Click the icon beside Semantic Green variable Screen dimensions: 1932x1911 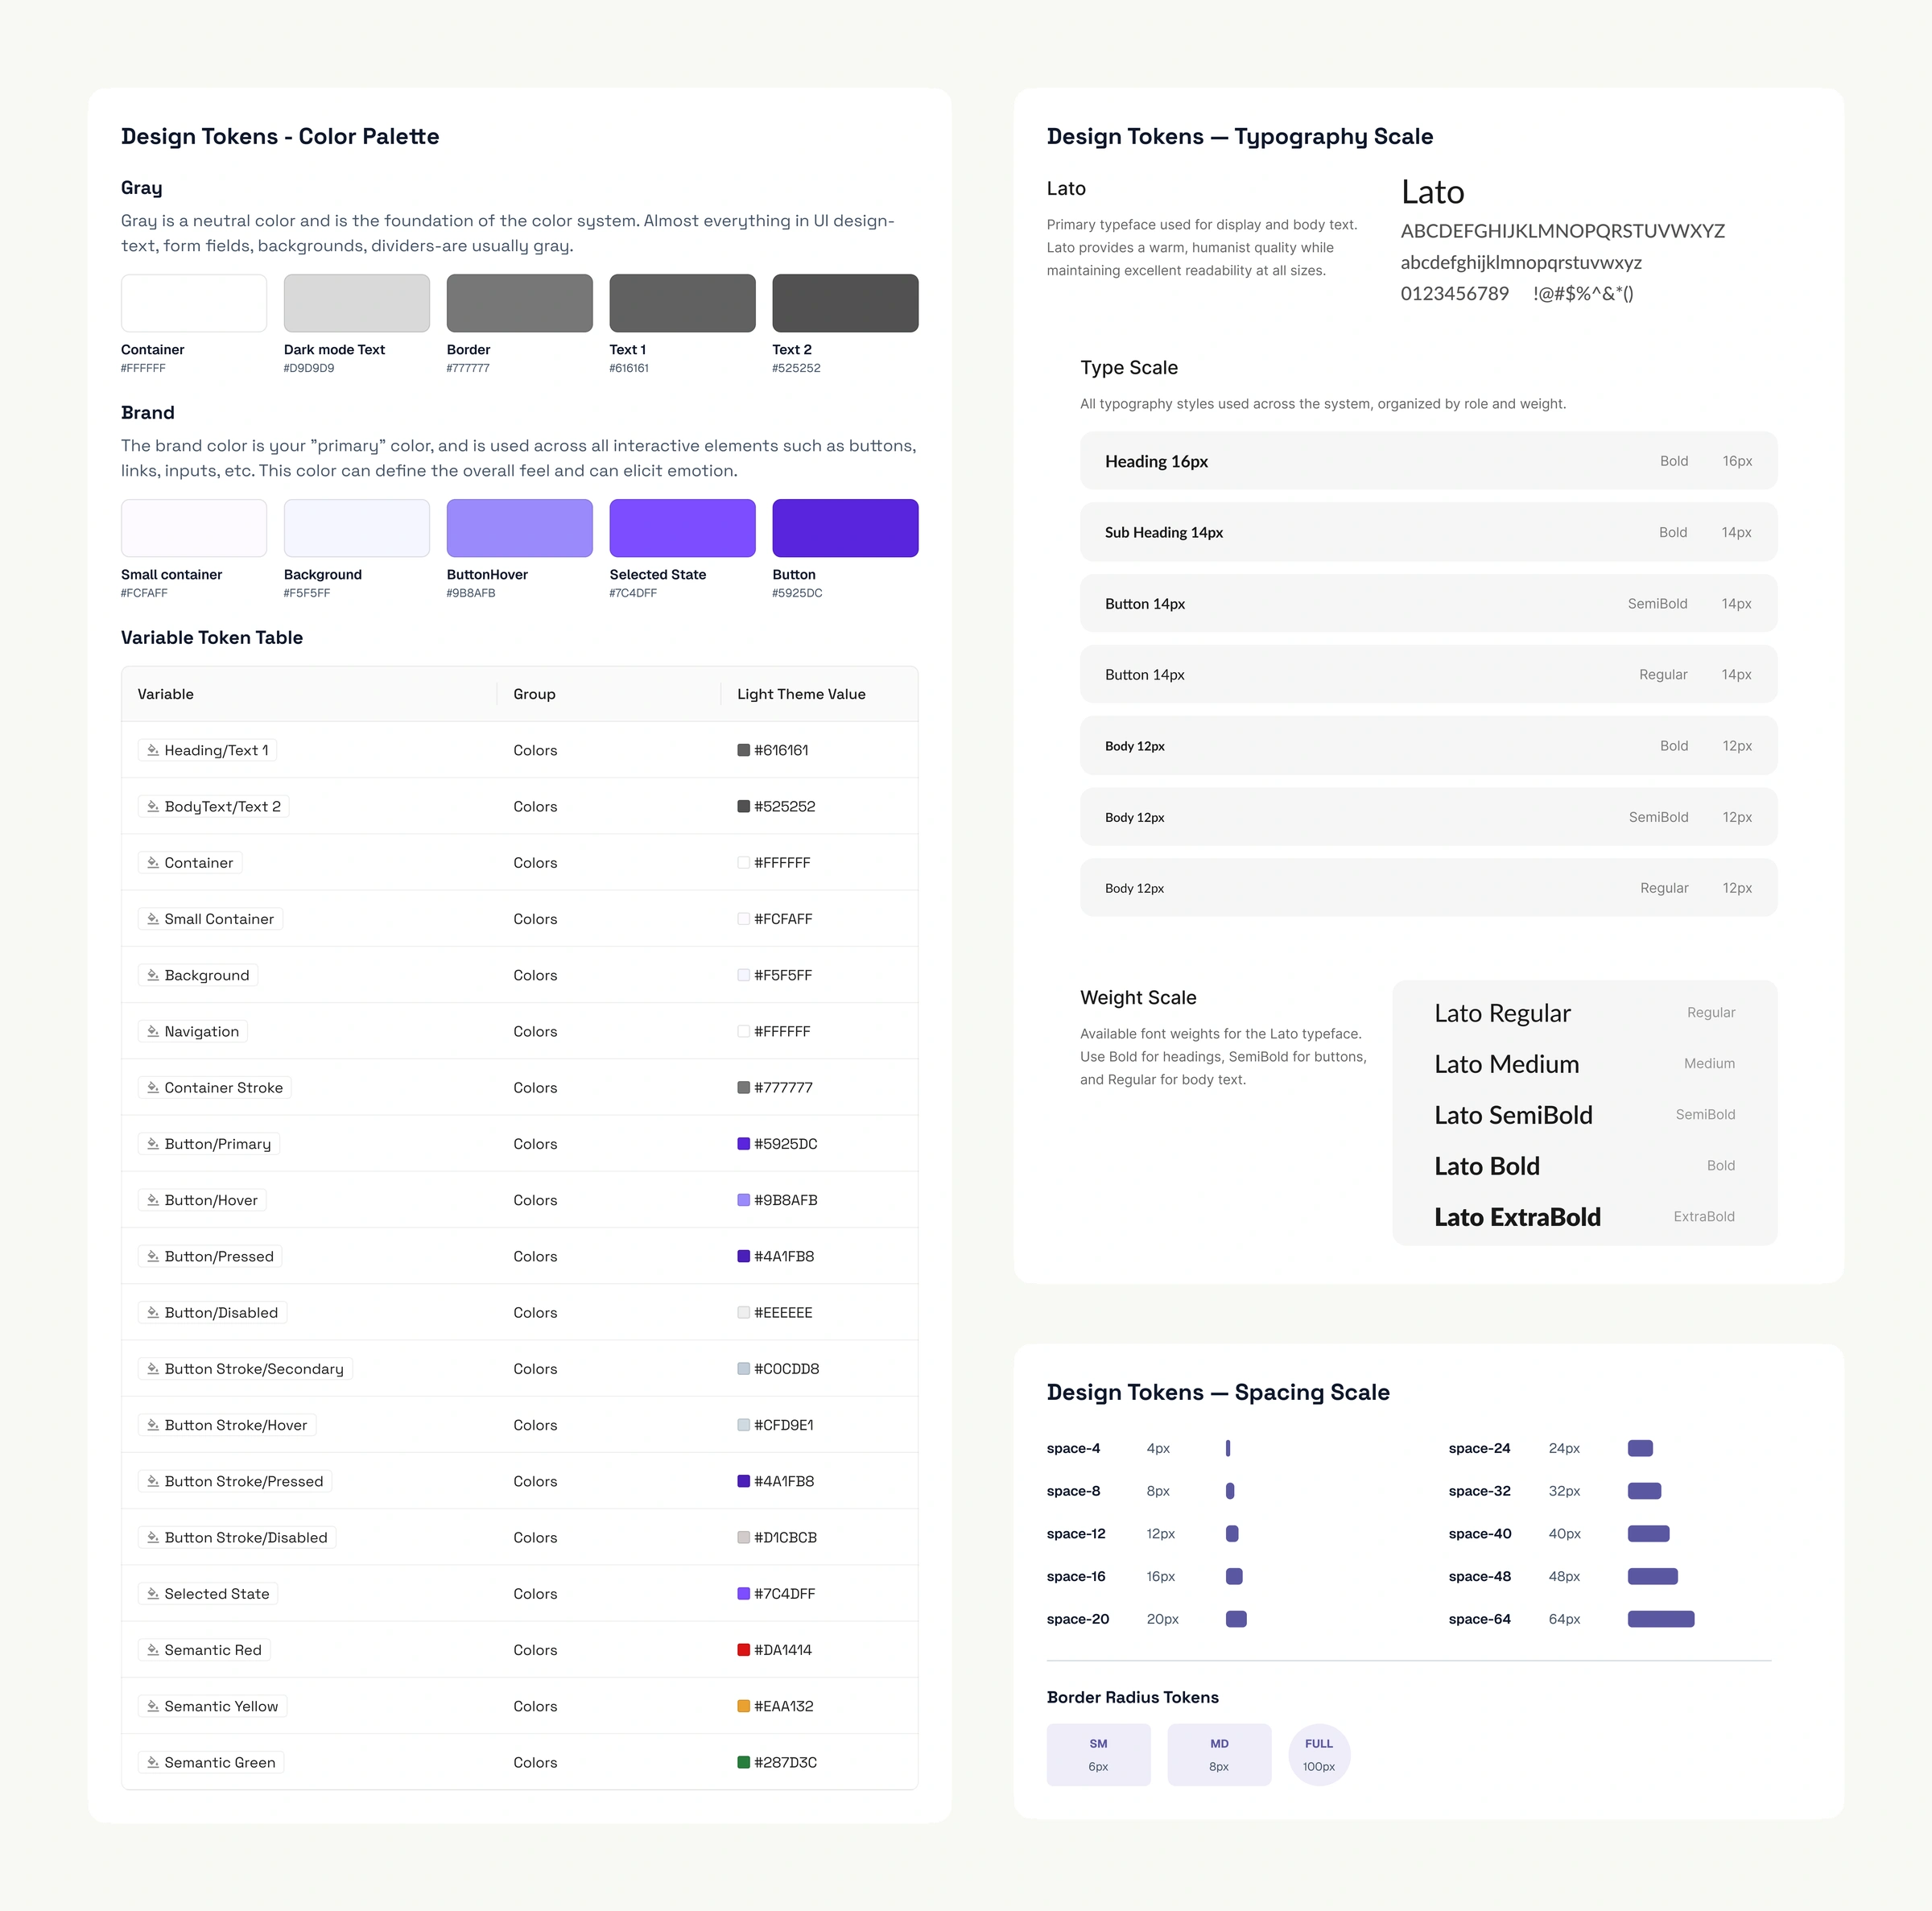click(x=153, y=1762)
